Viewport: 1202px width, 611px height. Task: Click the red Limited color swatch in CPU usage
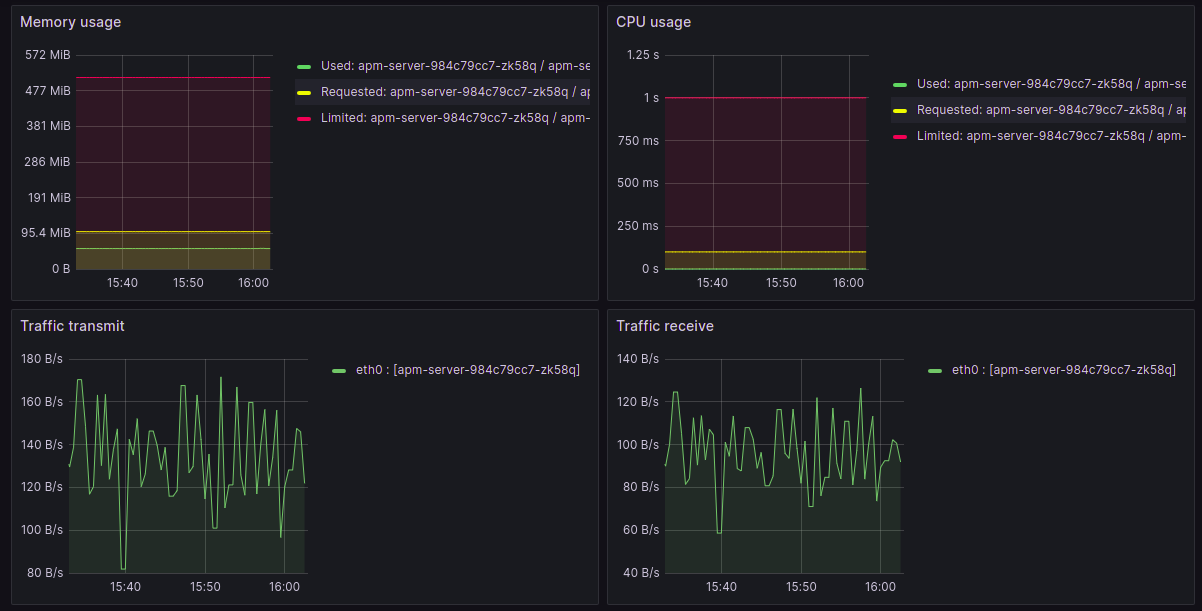click(x=900, y=137)
